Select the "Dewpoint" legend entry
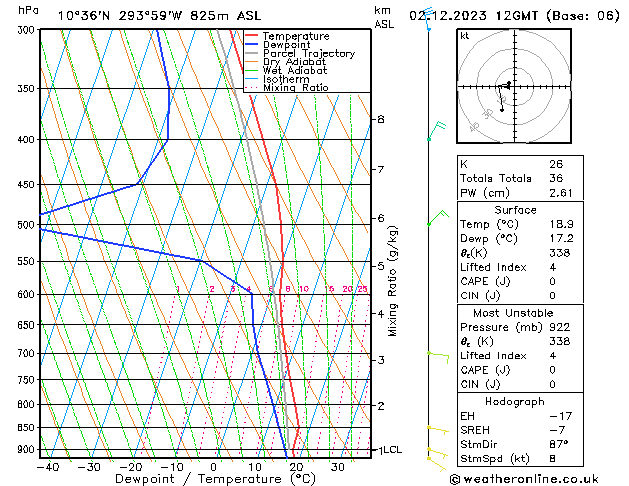This screenshot has height=486, width=629. click(286, 45)
